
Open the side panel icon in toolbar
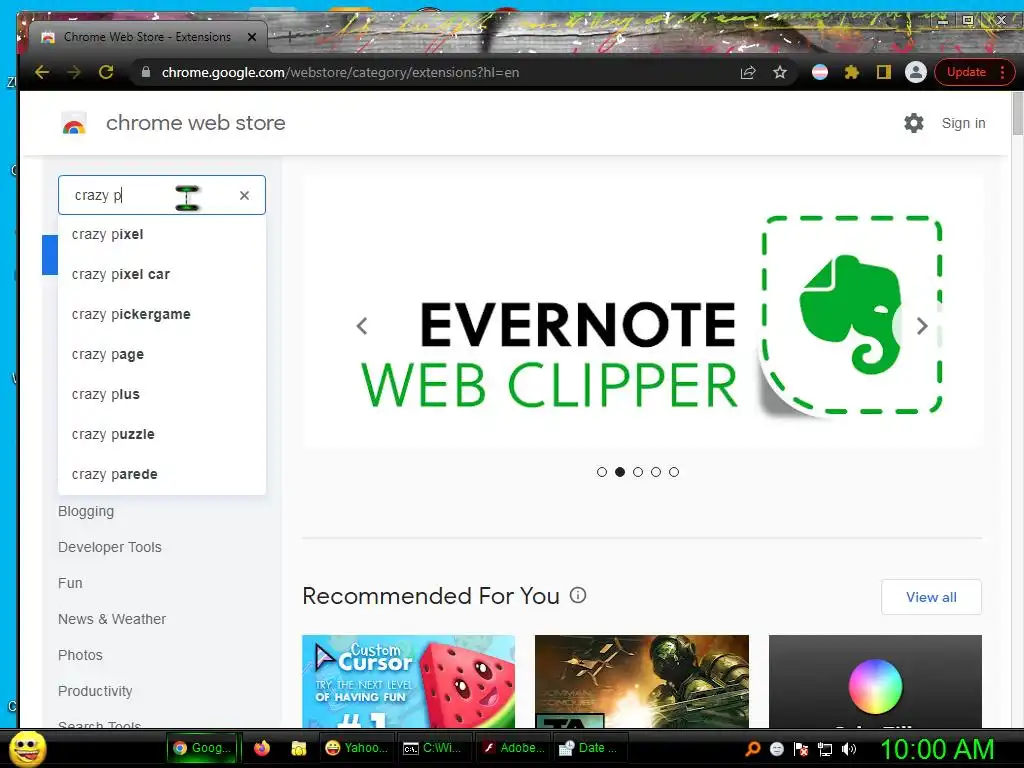884,72
